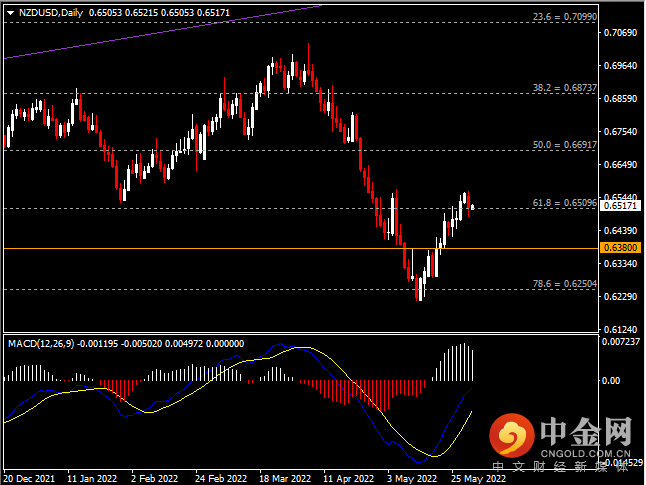Select the 78.6 = 0.62504 Fibonacci label
This screenshot has width=646, height=485.
pos(563,284)
